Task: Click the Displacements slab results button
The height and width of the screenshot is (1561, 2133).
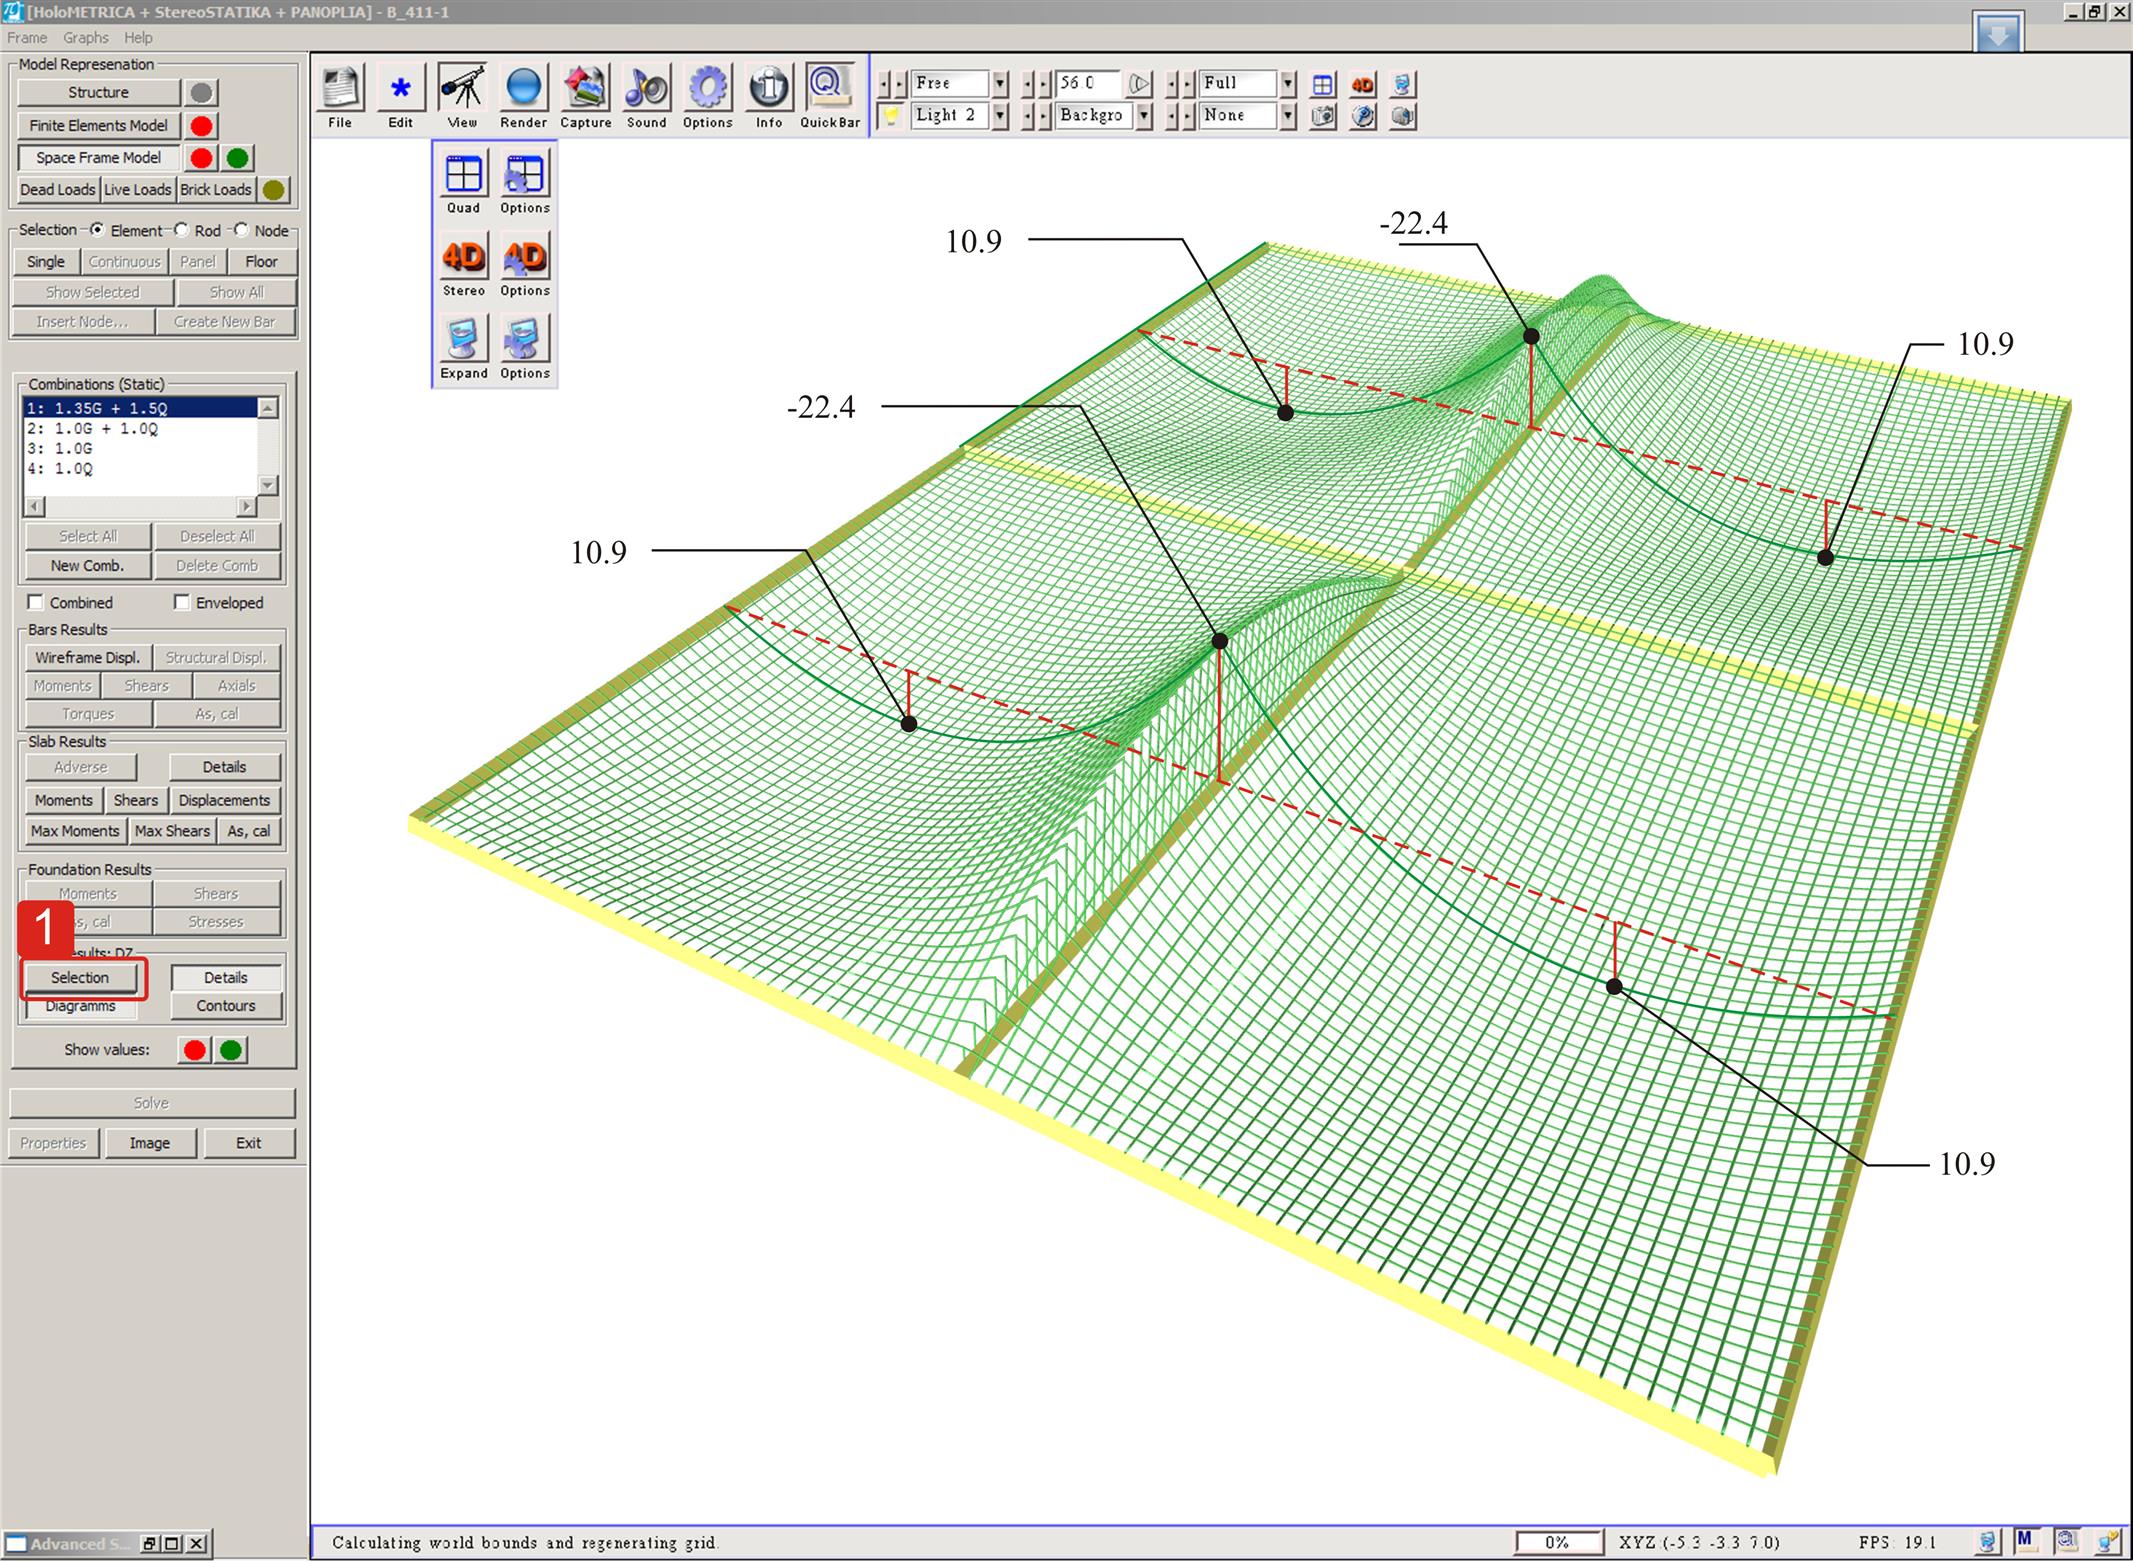Action: pyautogui.click(x=224, y=800)
